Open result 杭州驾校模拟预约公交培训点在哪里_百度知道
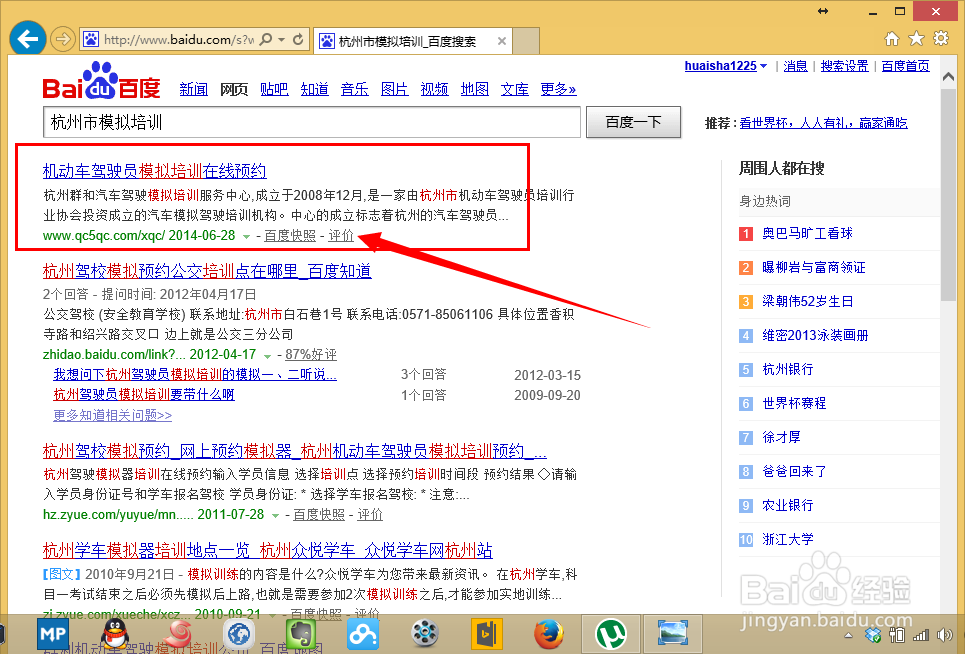Image resolution: width=965 pixels, height=654 pixels. (x=207, y=271)
